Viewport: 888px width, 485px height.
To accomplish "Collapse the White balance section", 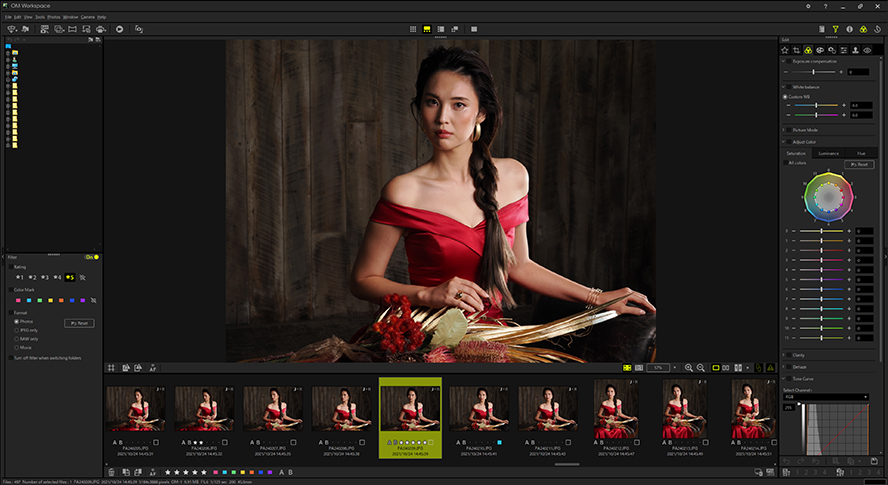I will [784, 87].
